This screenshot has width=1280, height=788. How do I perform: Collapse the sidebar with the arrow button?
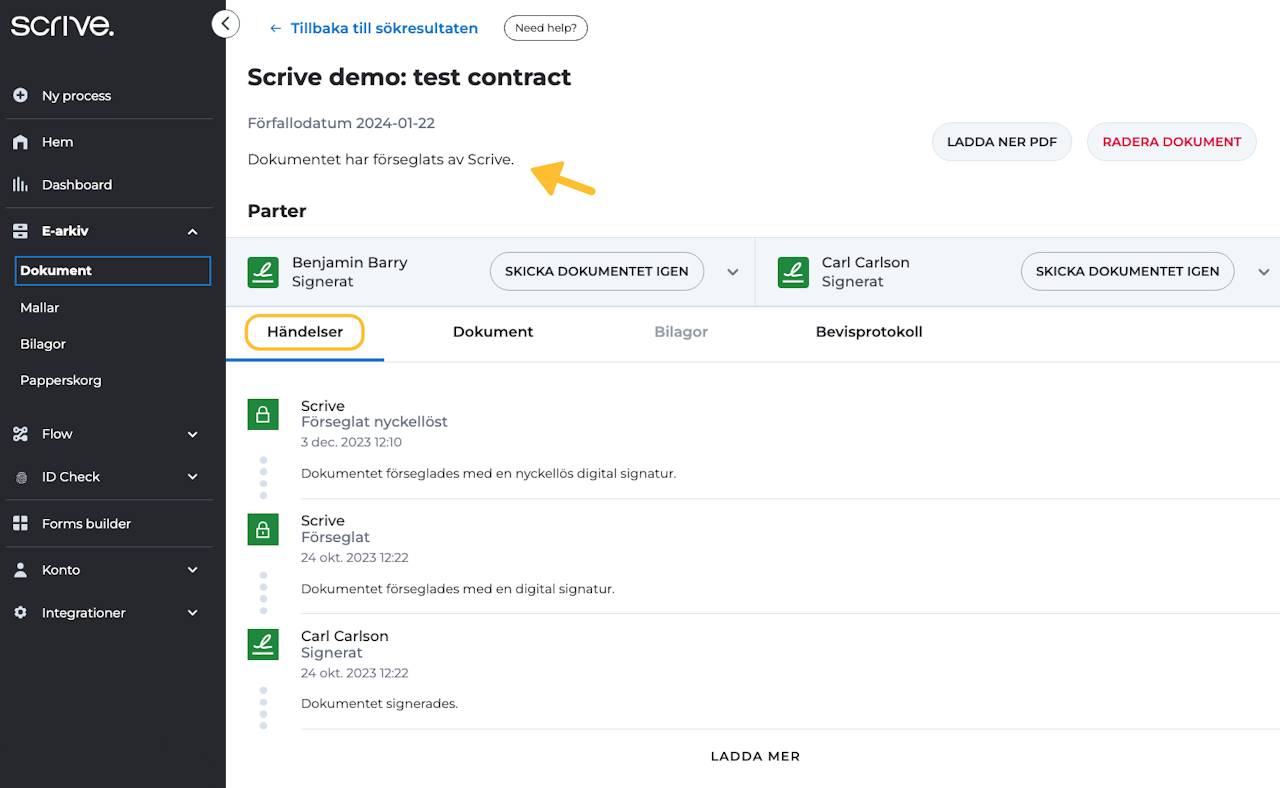tap(226, 24)
